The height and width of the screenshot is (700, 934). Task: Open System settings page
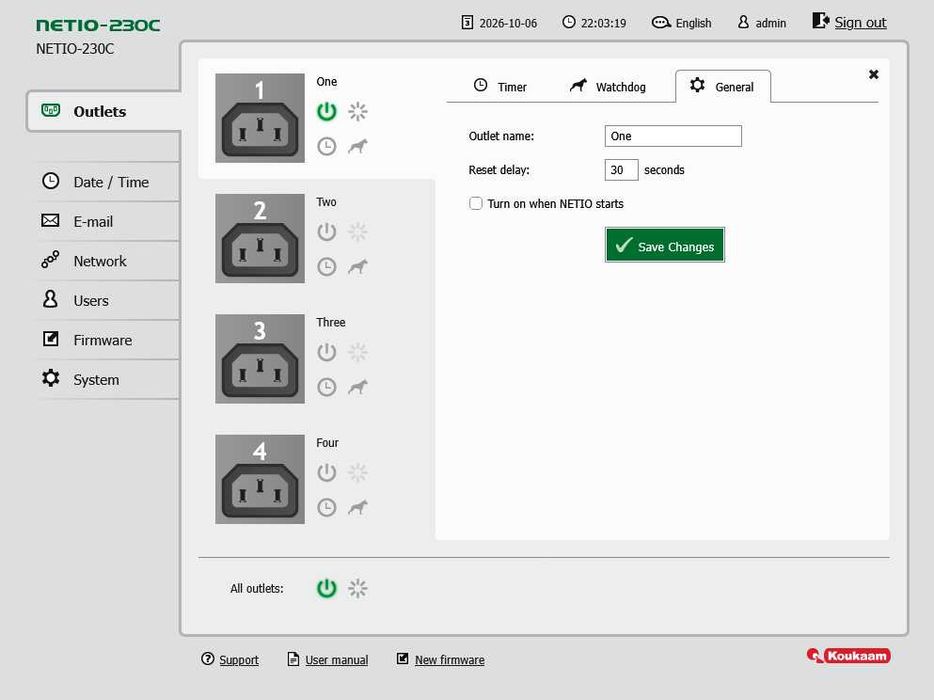[x=108, y=379]
